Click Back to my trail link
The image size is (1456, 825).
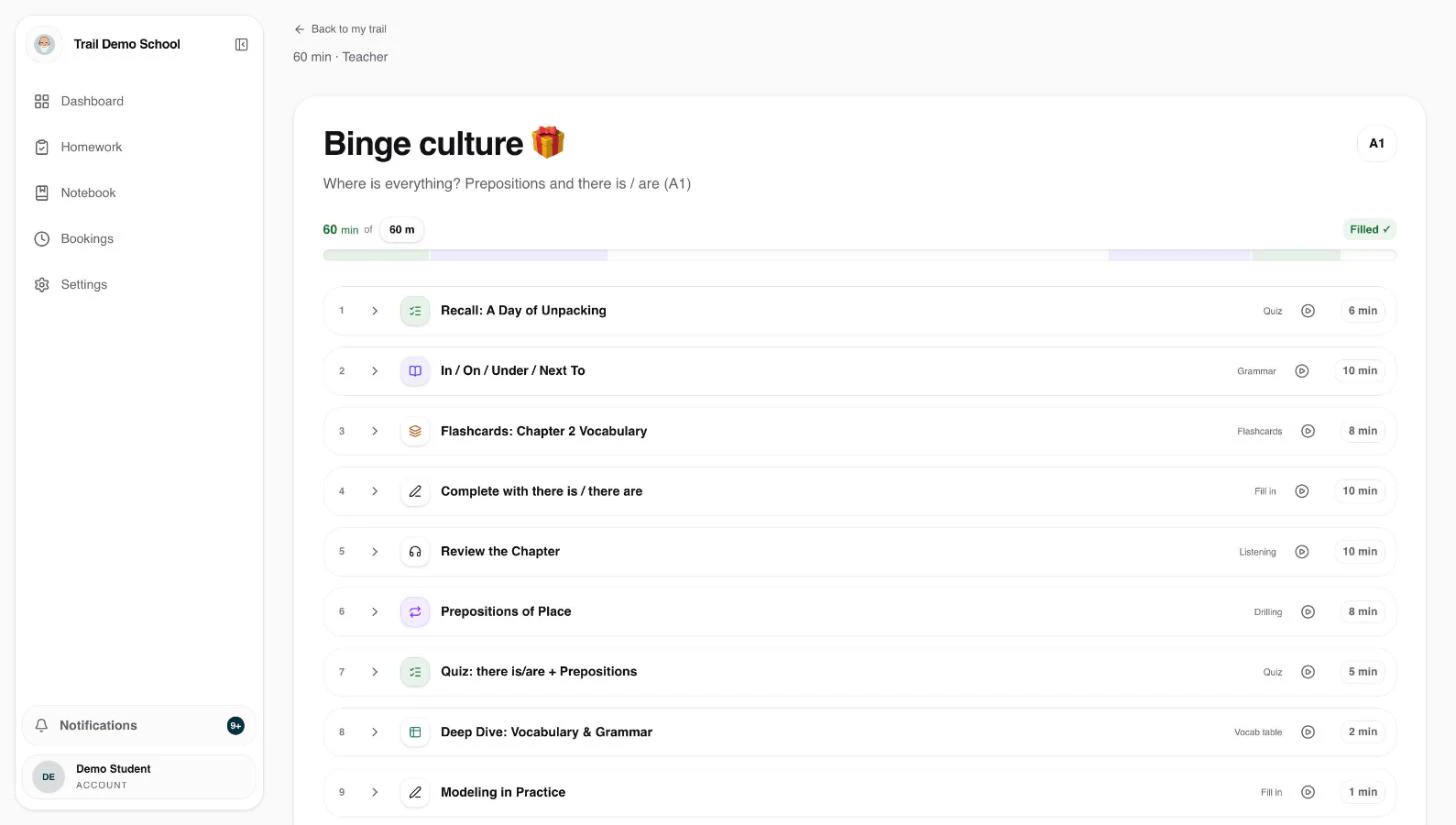click(340, 29)
